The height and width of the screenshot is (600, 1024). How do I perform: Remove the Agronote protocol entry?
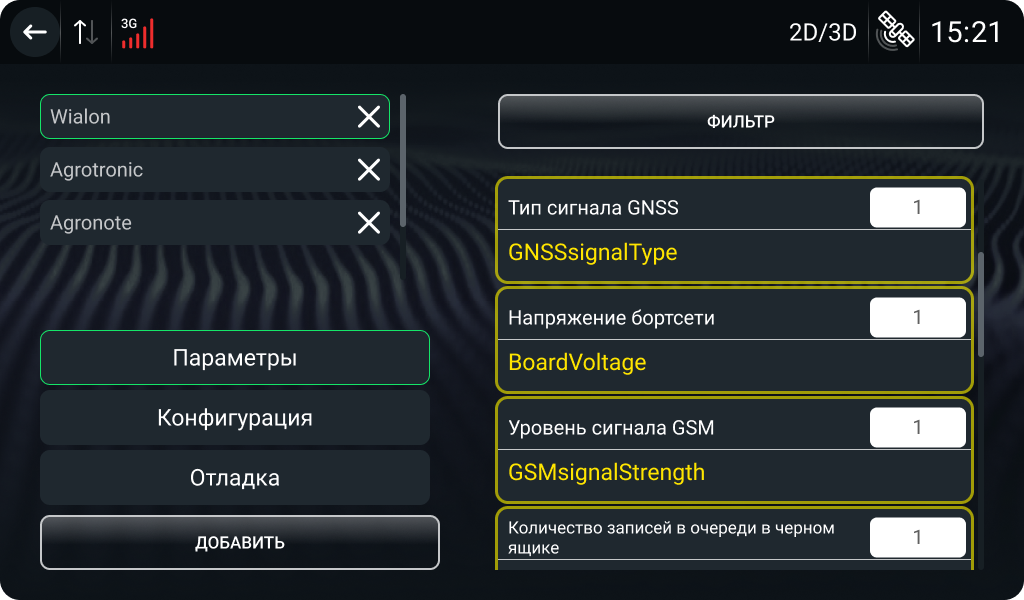pyautogui.click(x=371, y=222)
